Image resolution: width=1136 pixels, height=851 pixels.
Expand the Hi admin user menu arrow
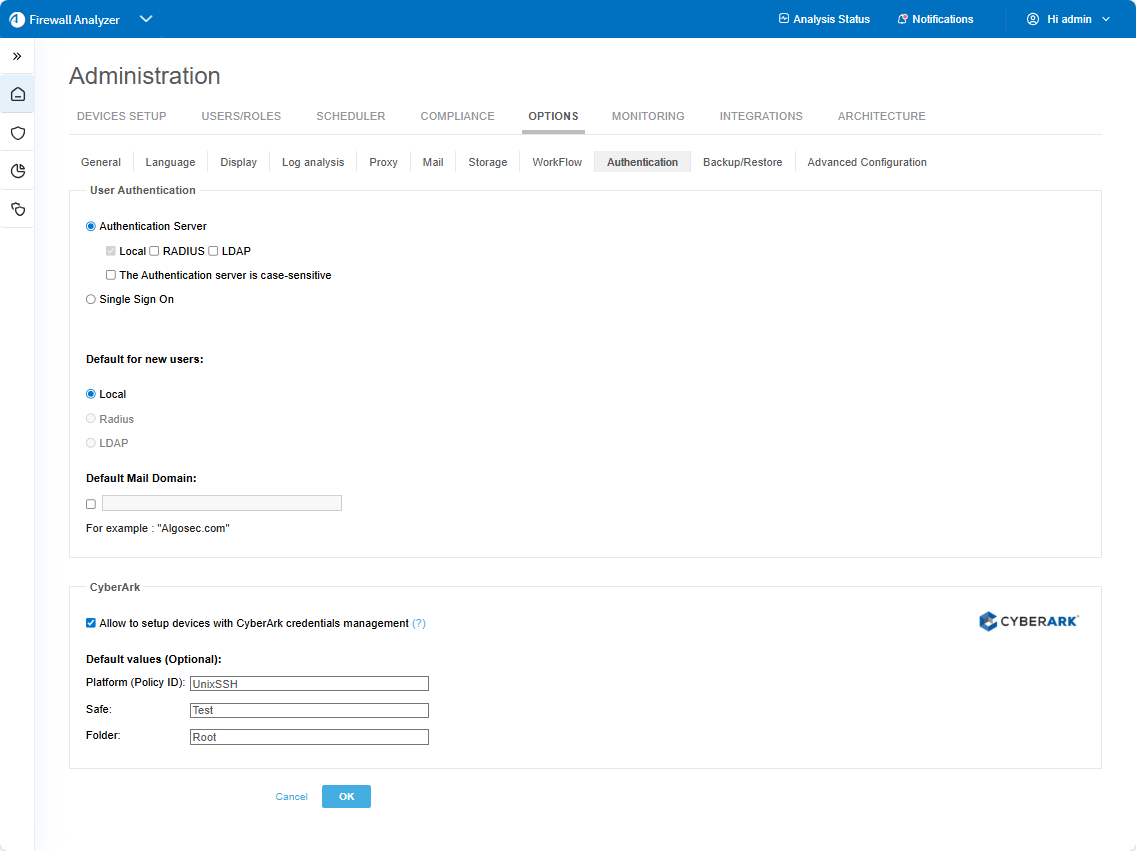tap(1106, 19)
